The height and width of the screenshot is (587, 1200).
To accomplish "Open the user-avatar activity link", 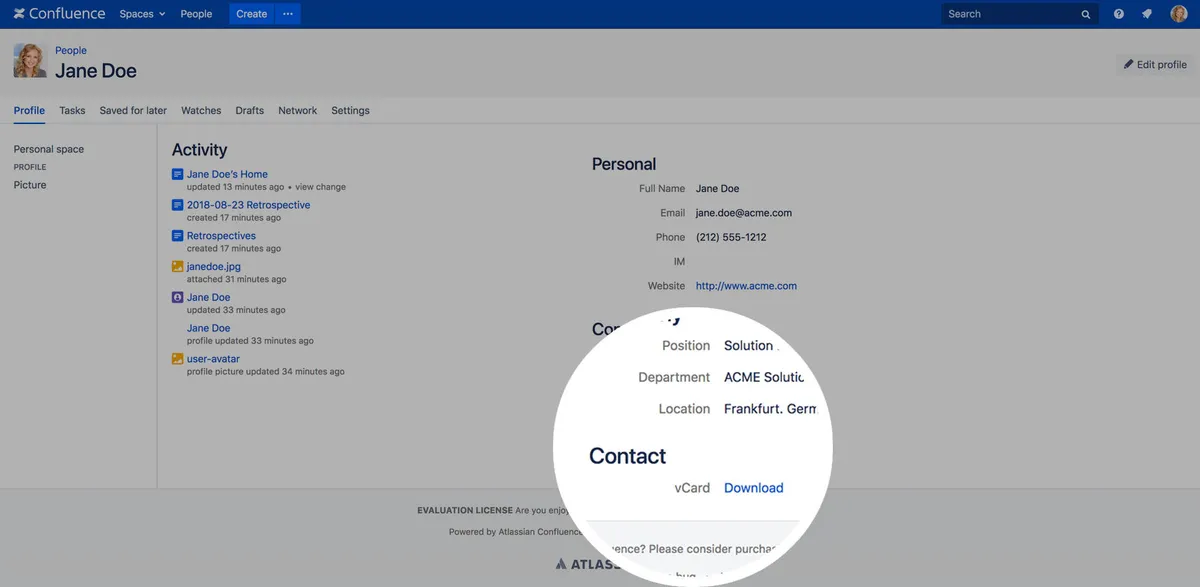I will point(213,359).
